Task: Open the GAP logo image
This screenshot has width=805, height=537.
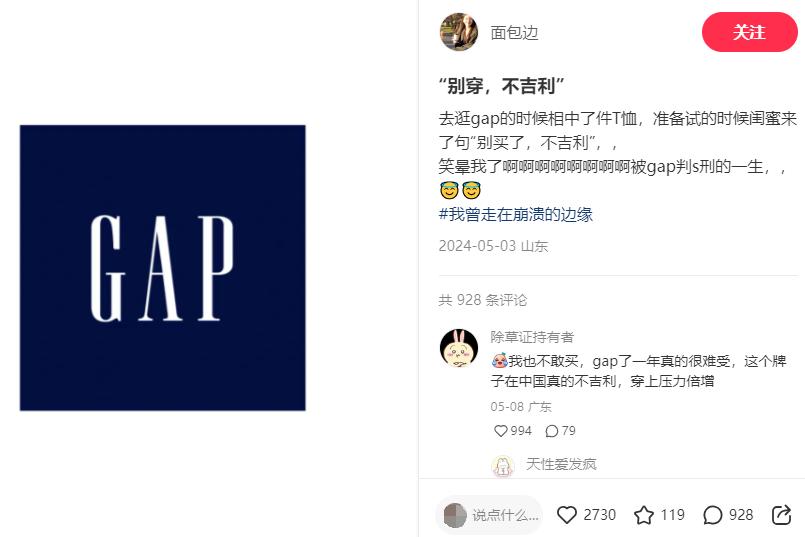Action: (x=163, y=267)
